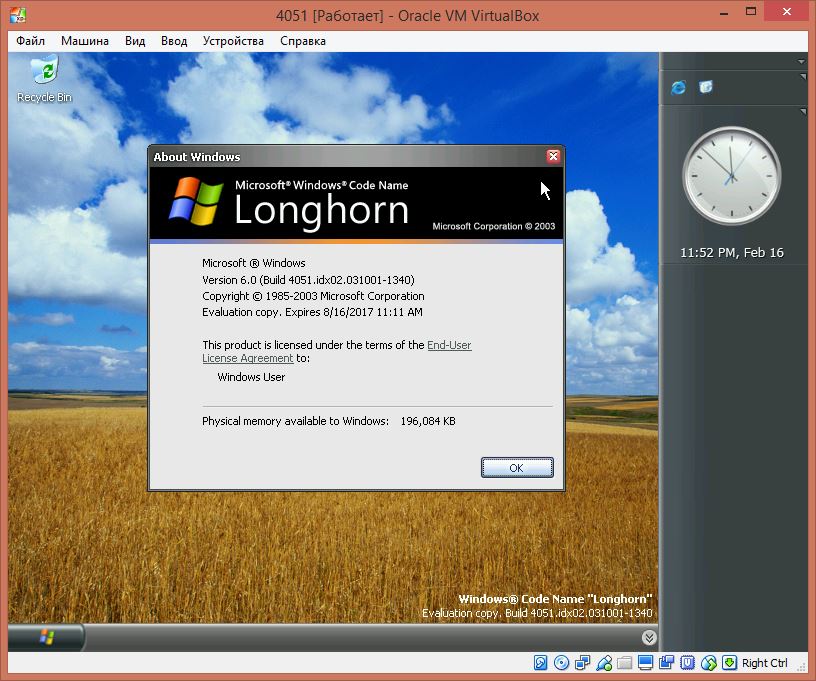Click the Right Ctrl host key label
Screen dimensions: 816x681
764,663
